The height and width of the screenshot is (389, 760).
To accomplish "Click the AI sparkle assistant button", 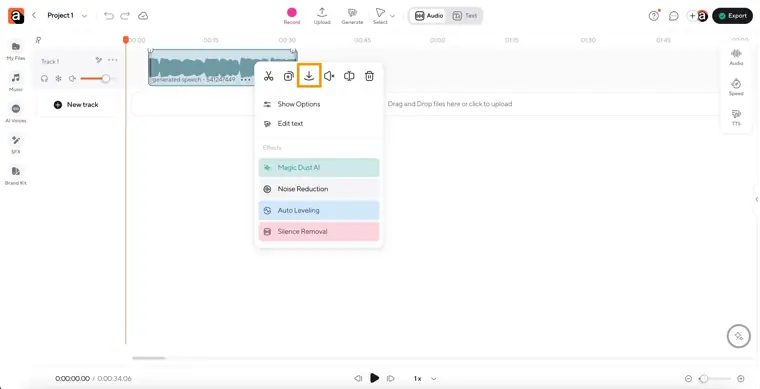I will pos(738,335).
